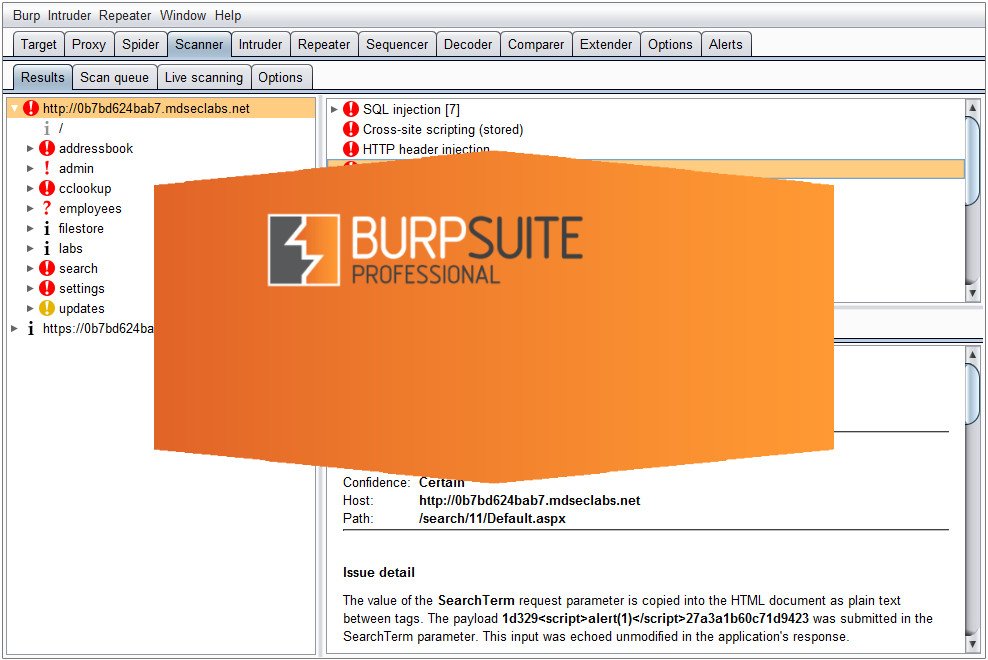988x660 pixels.
Task: Select the settings entry in the tree
Action: [82, 288]
